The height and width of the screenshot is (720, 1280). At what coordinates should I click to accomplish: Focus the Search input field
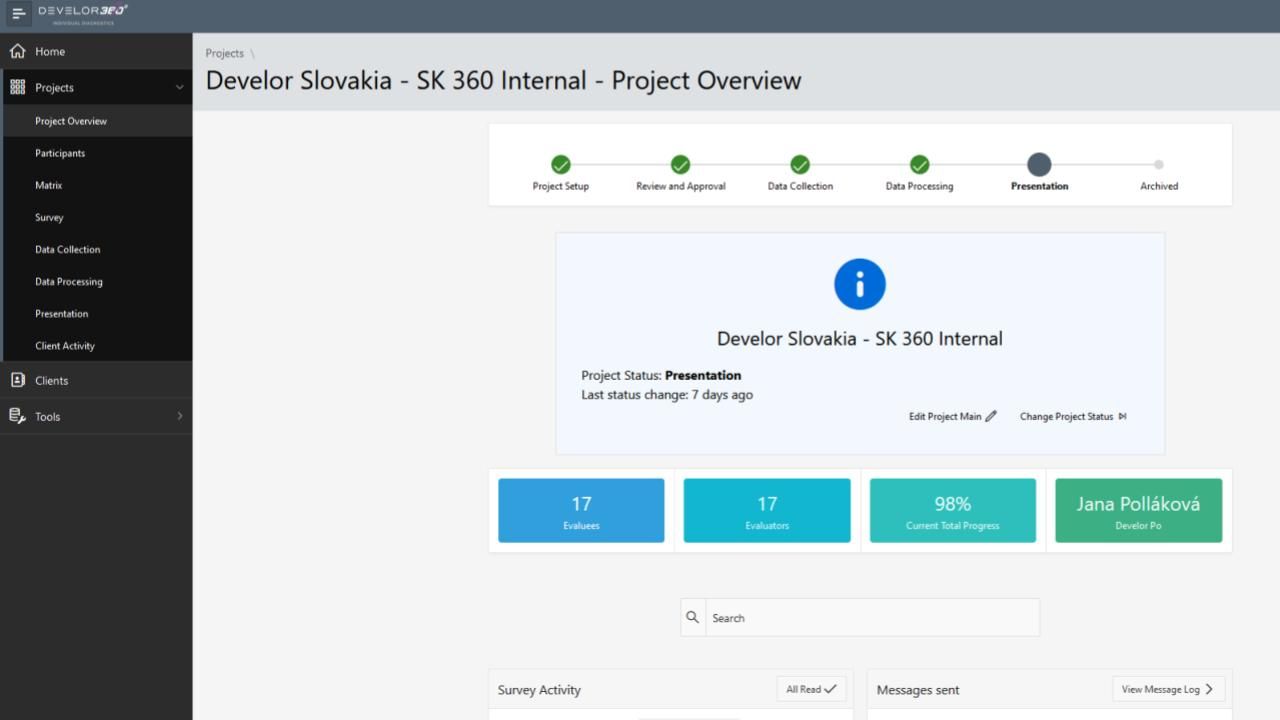872,618
